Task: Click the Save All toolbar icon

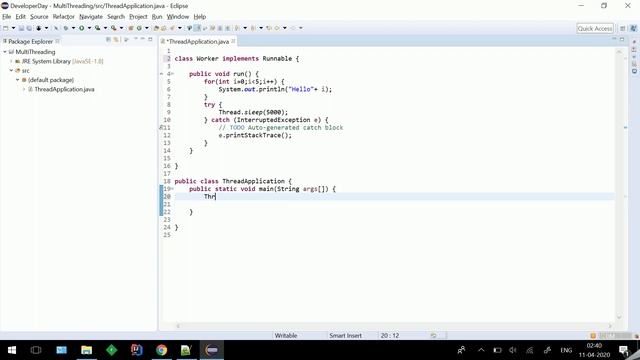Action: tap(29, 28)
